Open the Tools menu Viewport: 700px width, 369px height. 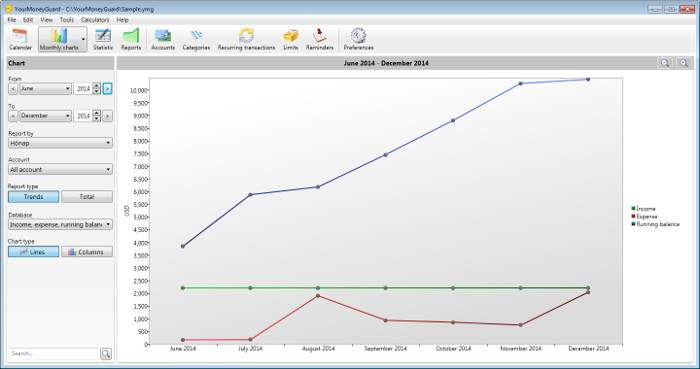pos(67,20)
